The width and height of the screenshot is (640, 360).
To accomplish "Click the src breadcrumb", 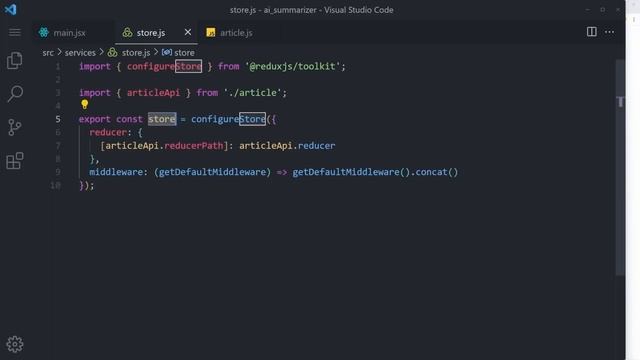I will [48, 53].
